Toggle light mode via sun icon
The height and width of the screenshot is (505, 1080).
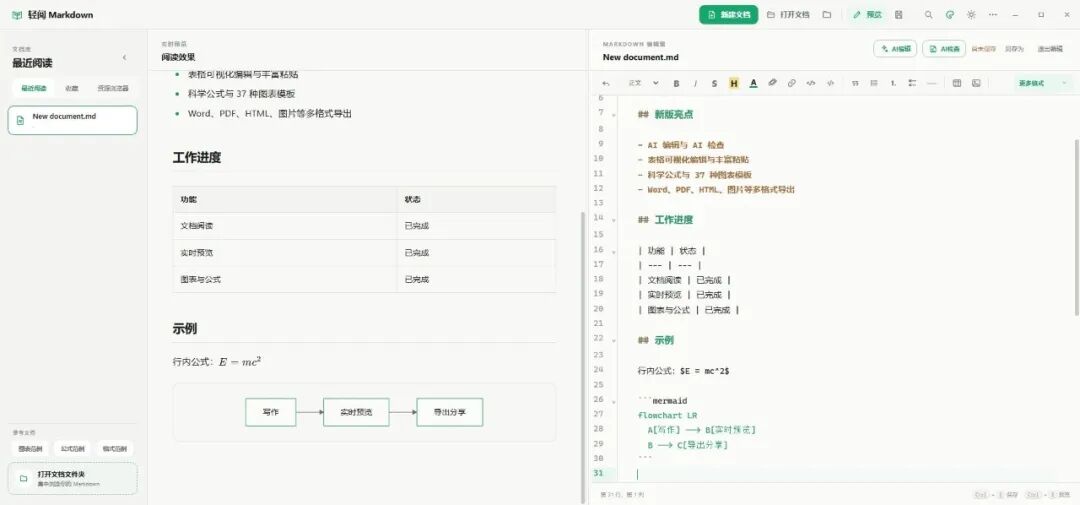[x=971, y=14]
